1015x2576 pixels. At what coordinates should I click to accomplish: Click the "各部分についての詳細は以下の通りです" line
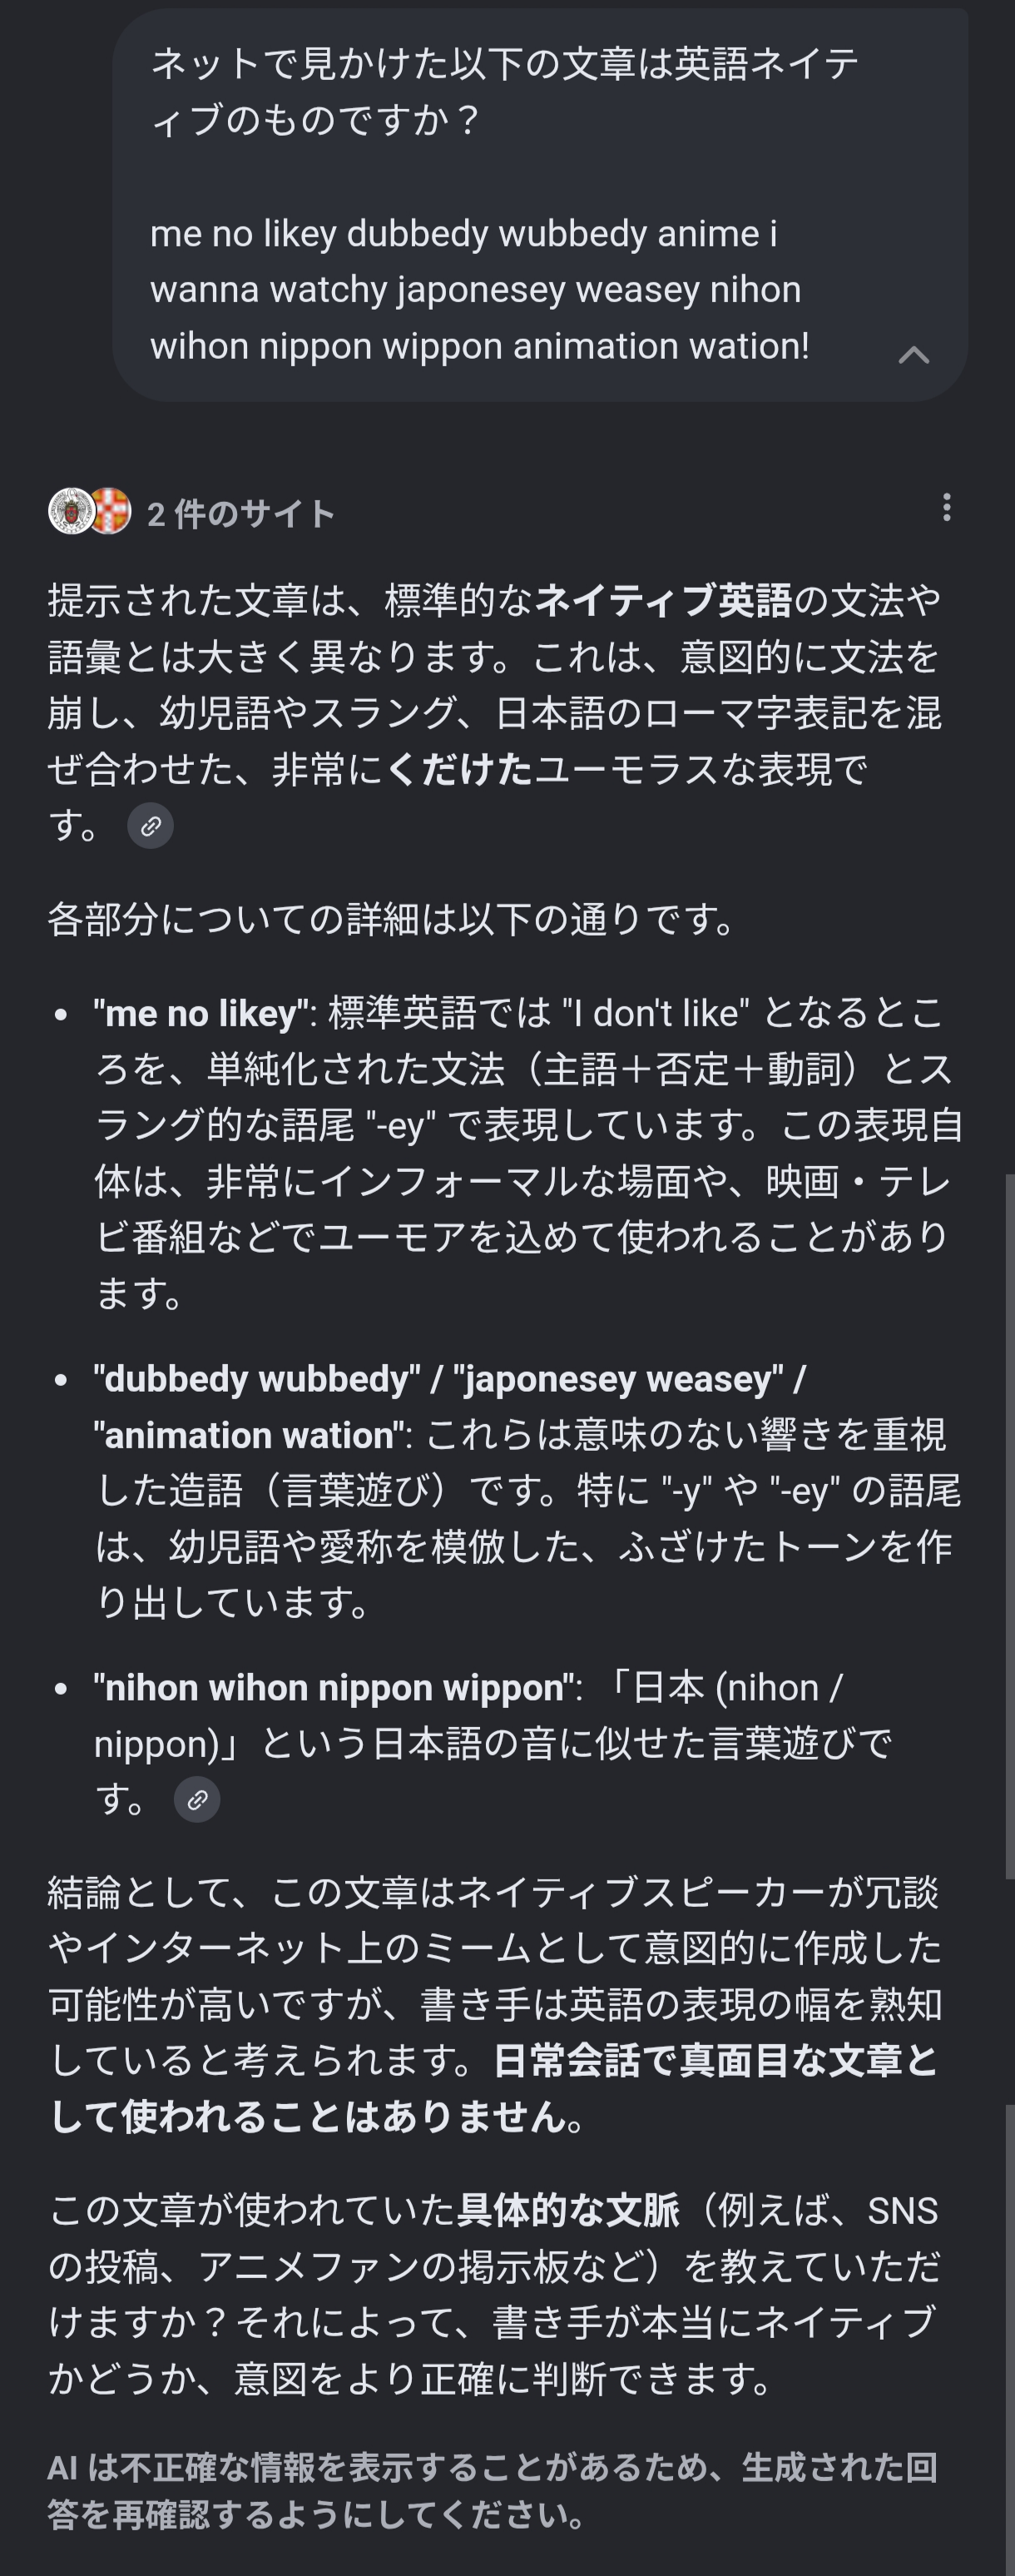(392, 919)
